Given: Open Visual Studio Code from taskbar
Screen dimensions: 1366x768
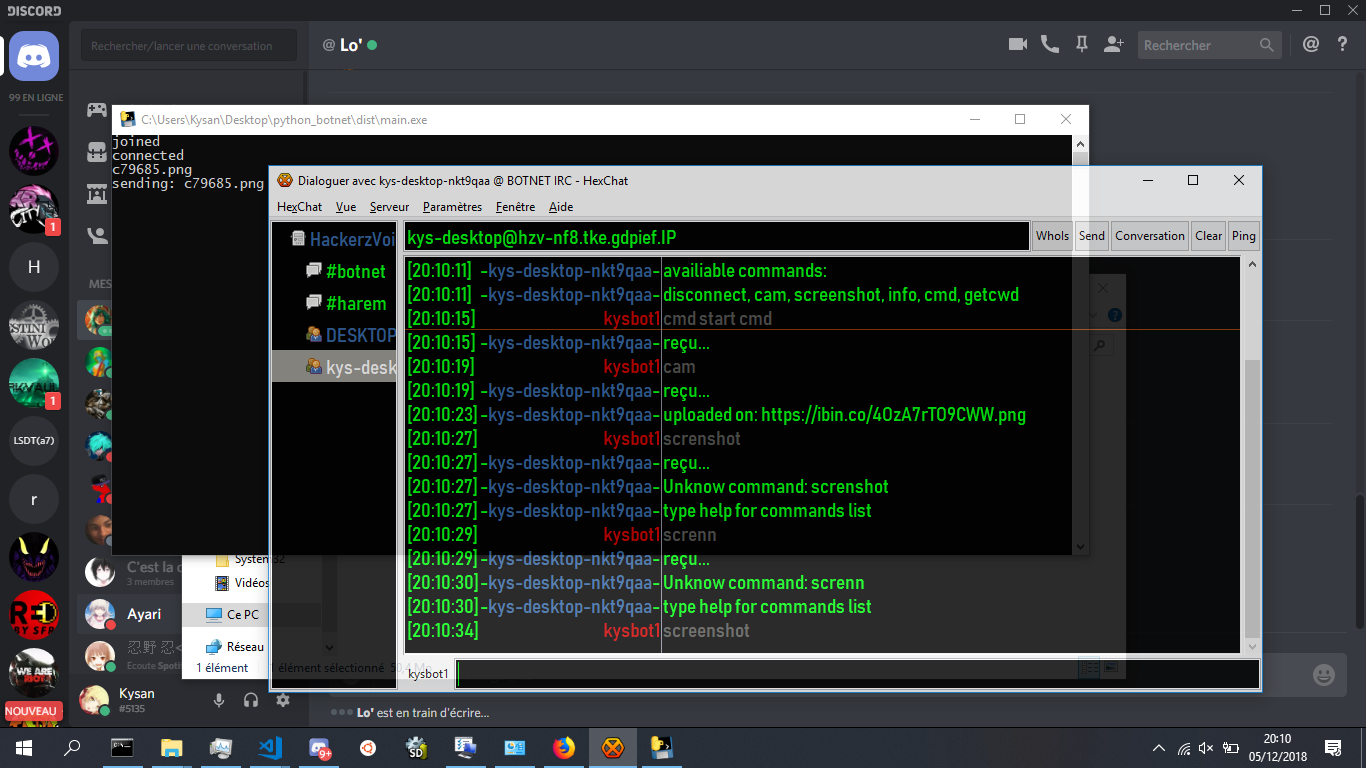Looking at the screenshot, I should (269, 747).
